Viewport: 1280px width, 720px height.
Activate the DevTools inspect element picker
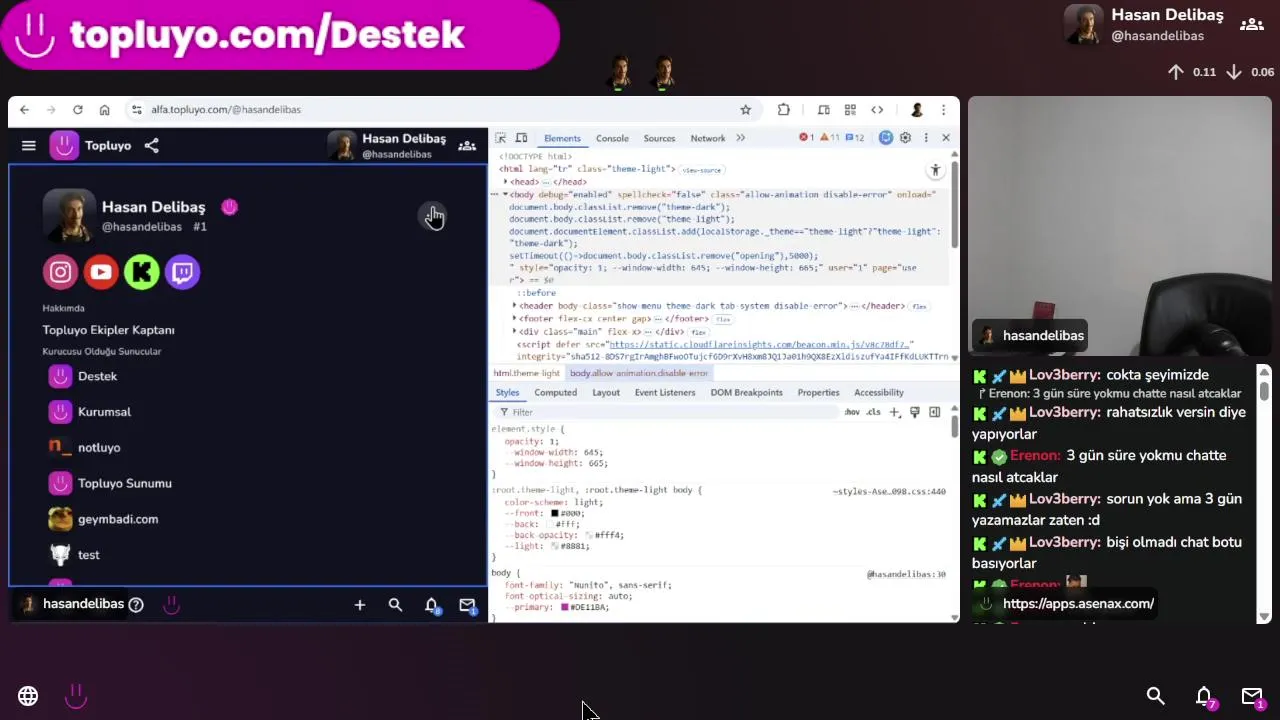pyautogui.click(x=501, y=138)
